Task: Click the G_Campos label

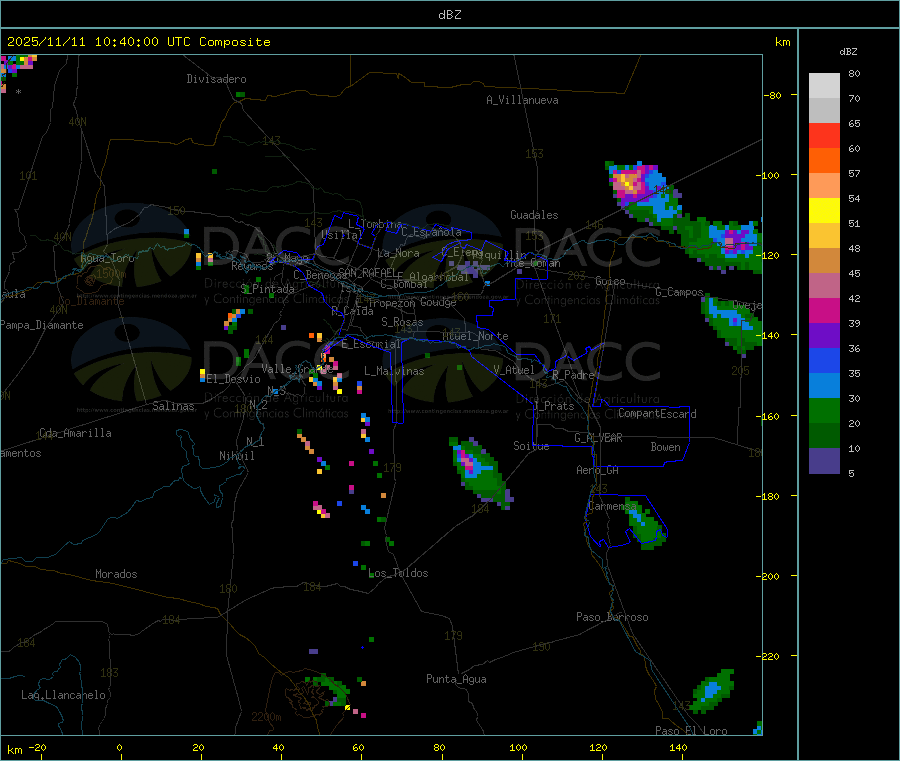Action: 680,292
